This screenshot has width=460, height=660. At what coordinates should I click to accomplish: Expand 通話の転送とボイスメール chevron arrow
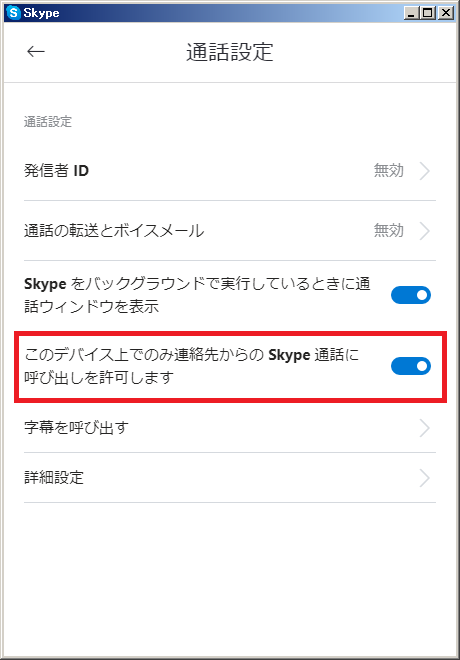(x=425, y=231)
